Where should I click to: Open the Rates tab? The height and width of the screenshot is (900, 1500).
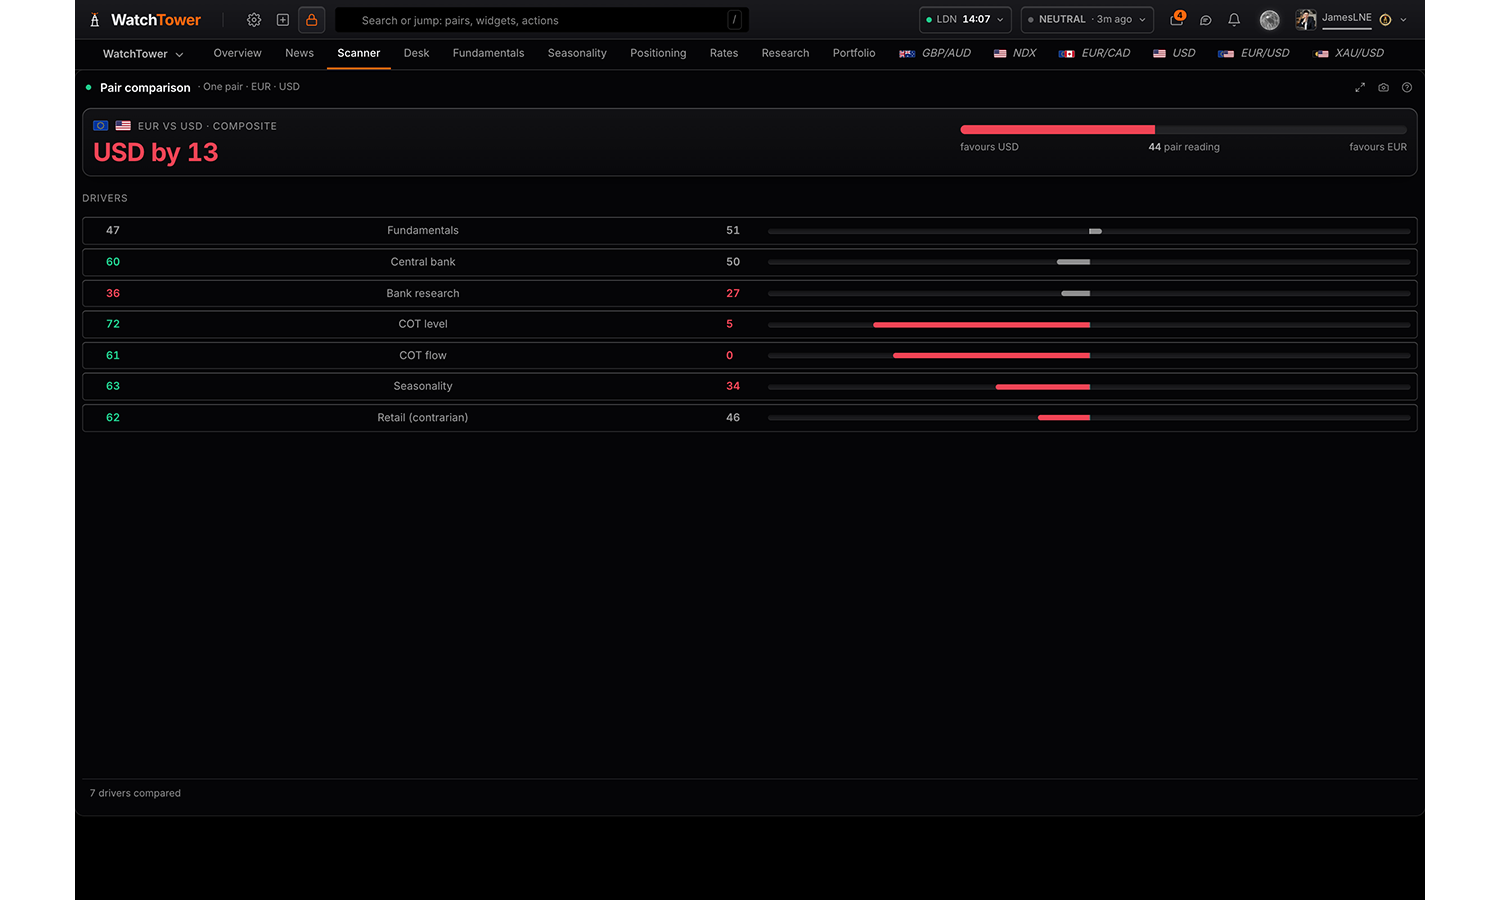point(724,53)
